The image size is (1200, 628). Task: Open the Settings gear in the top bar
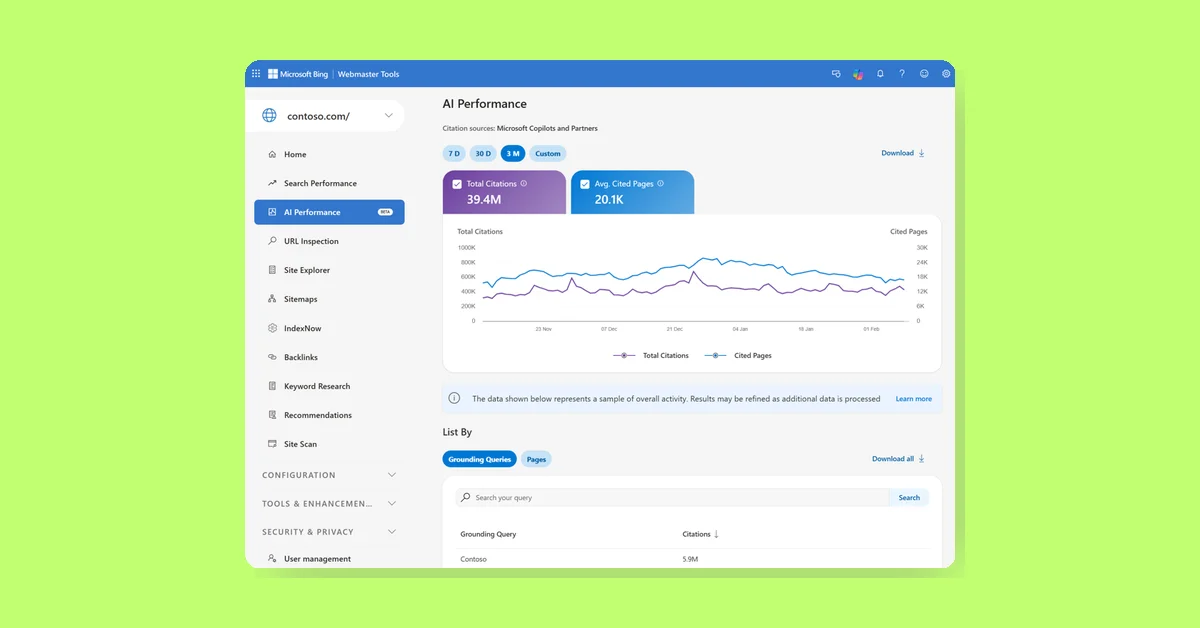click(945, 73)
